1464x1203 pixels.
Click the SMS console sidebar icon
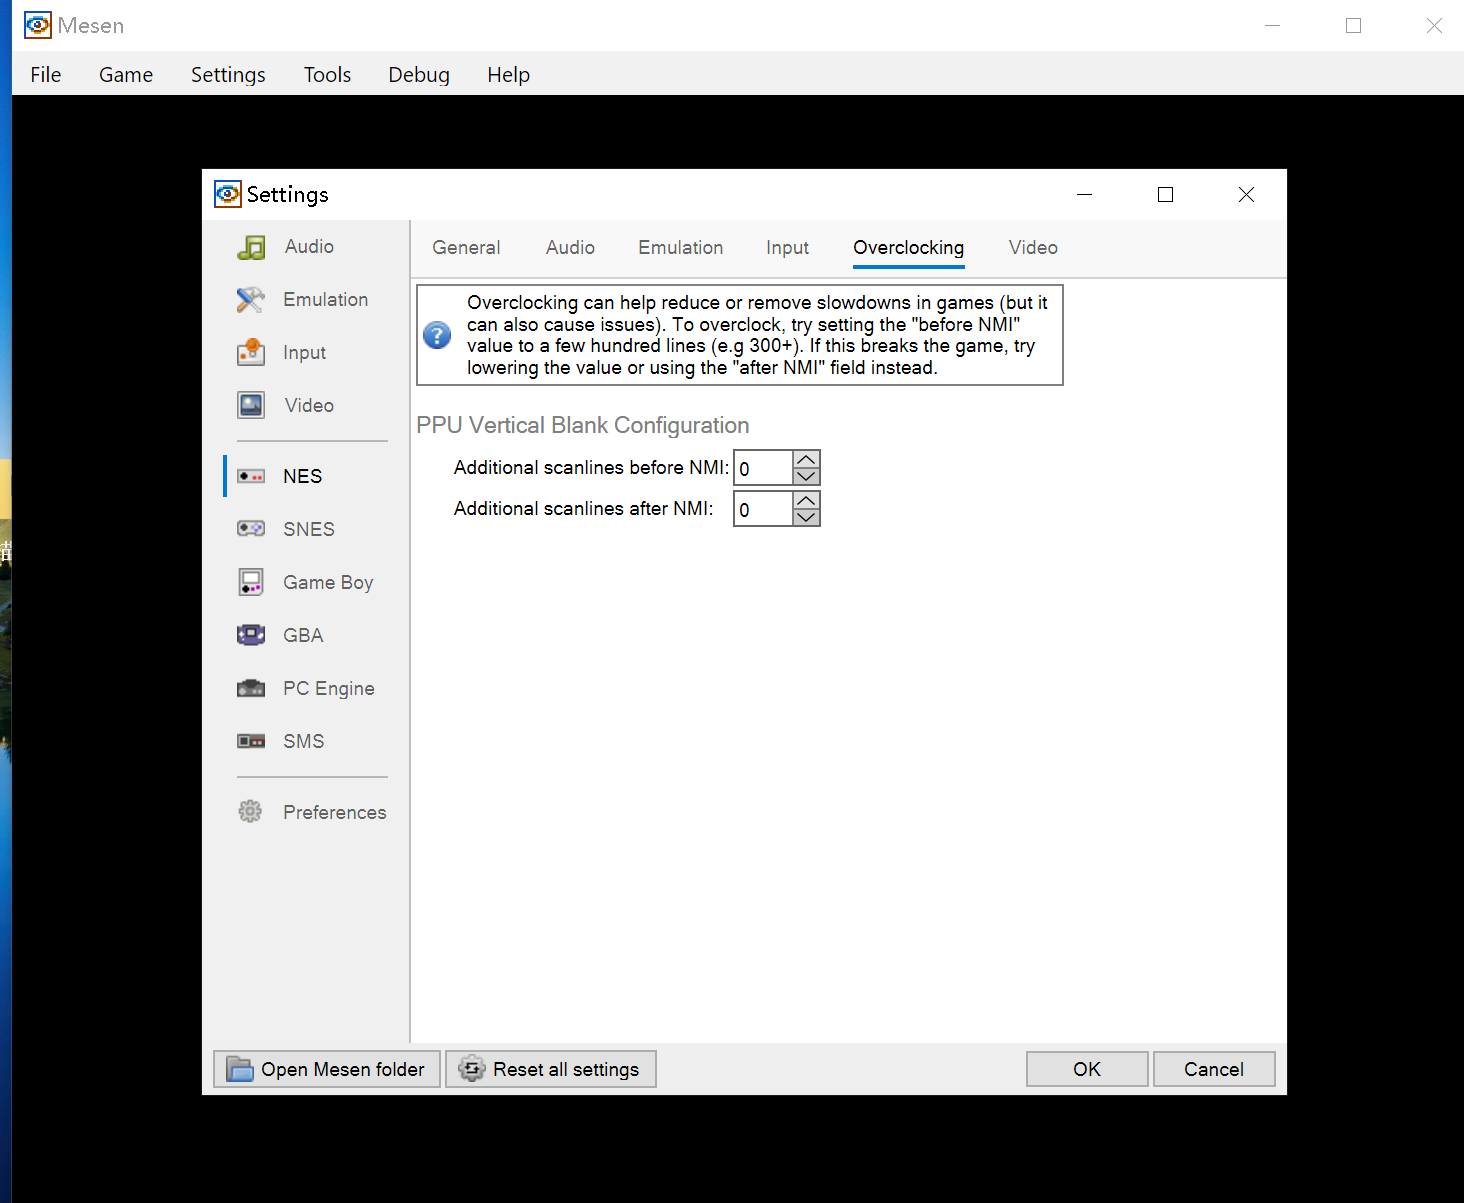click(x=251, y=741)
